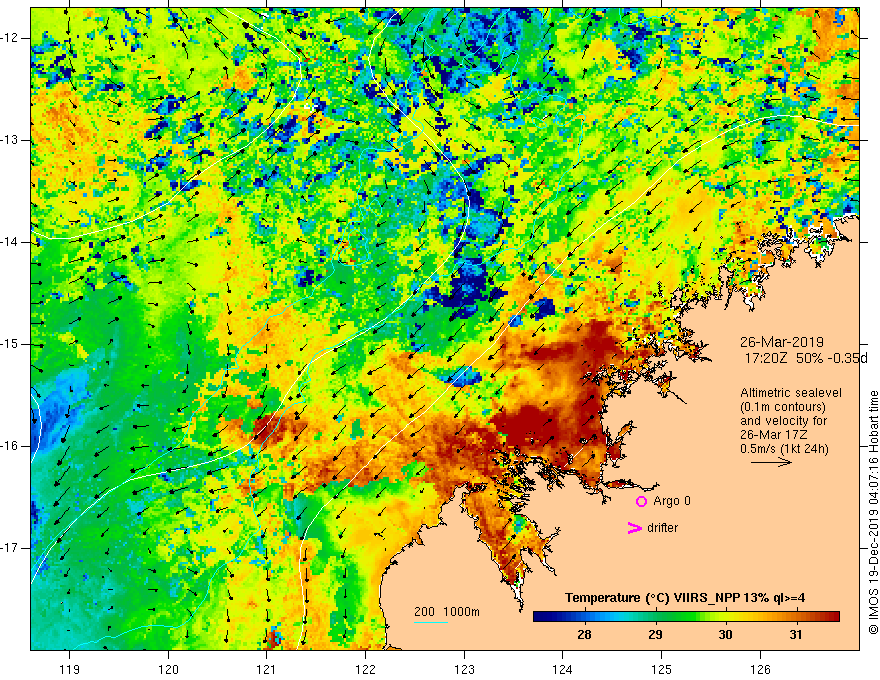Viewport: 880px width, 680px height.
Task: Click longitude axis label 124
Action: click(563, 669)
